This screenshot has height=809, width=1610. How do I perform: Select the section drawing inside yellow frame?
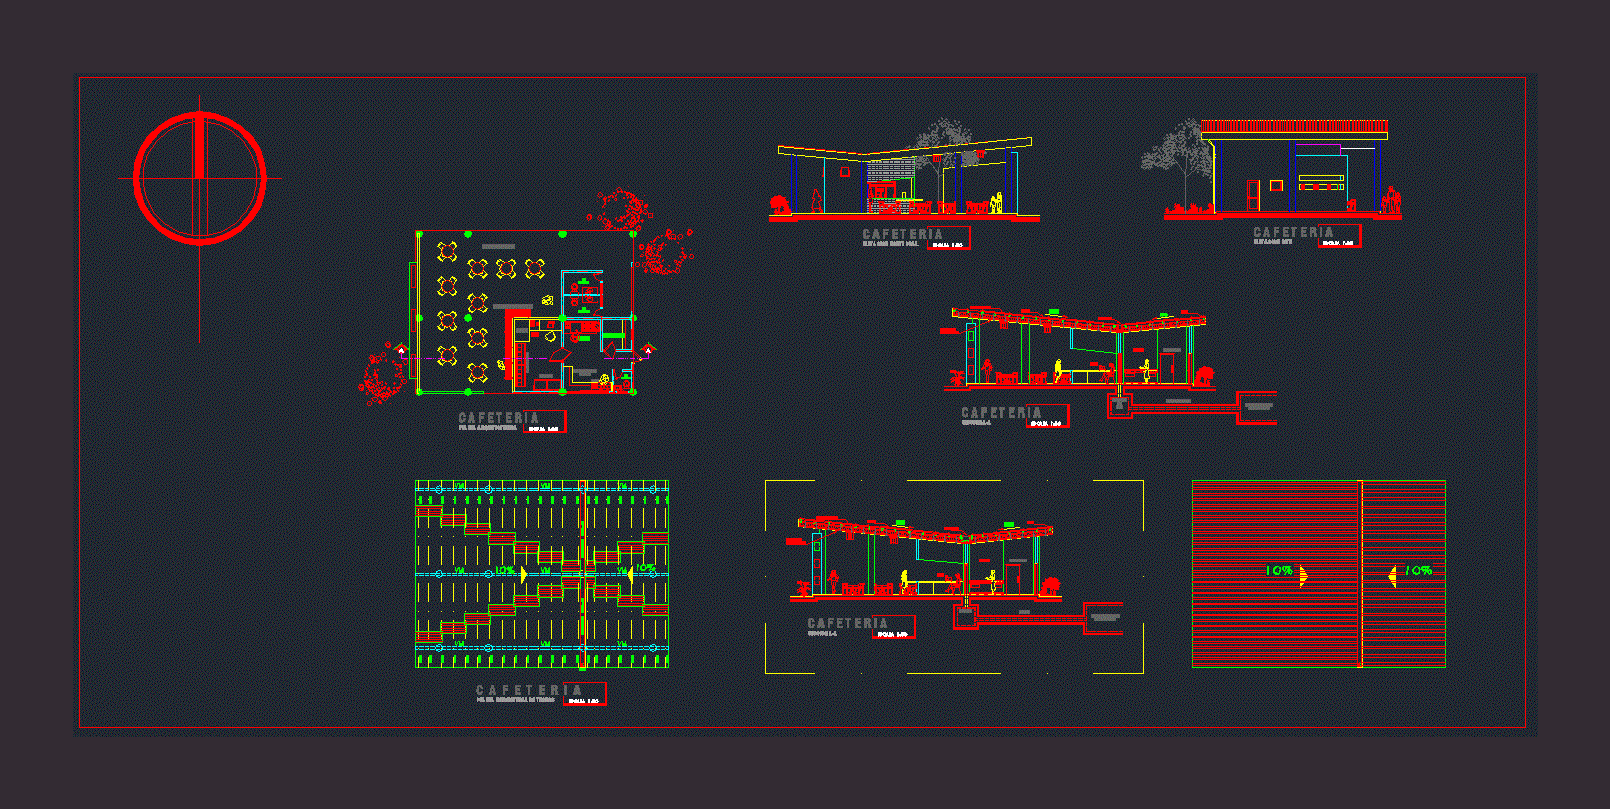955,577
